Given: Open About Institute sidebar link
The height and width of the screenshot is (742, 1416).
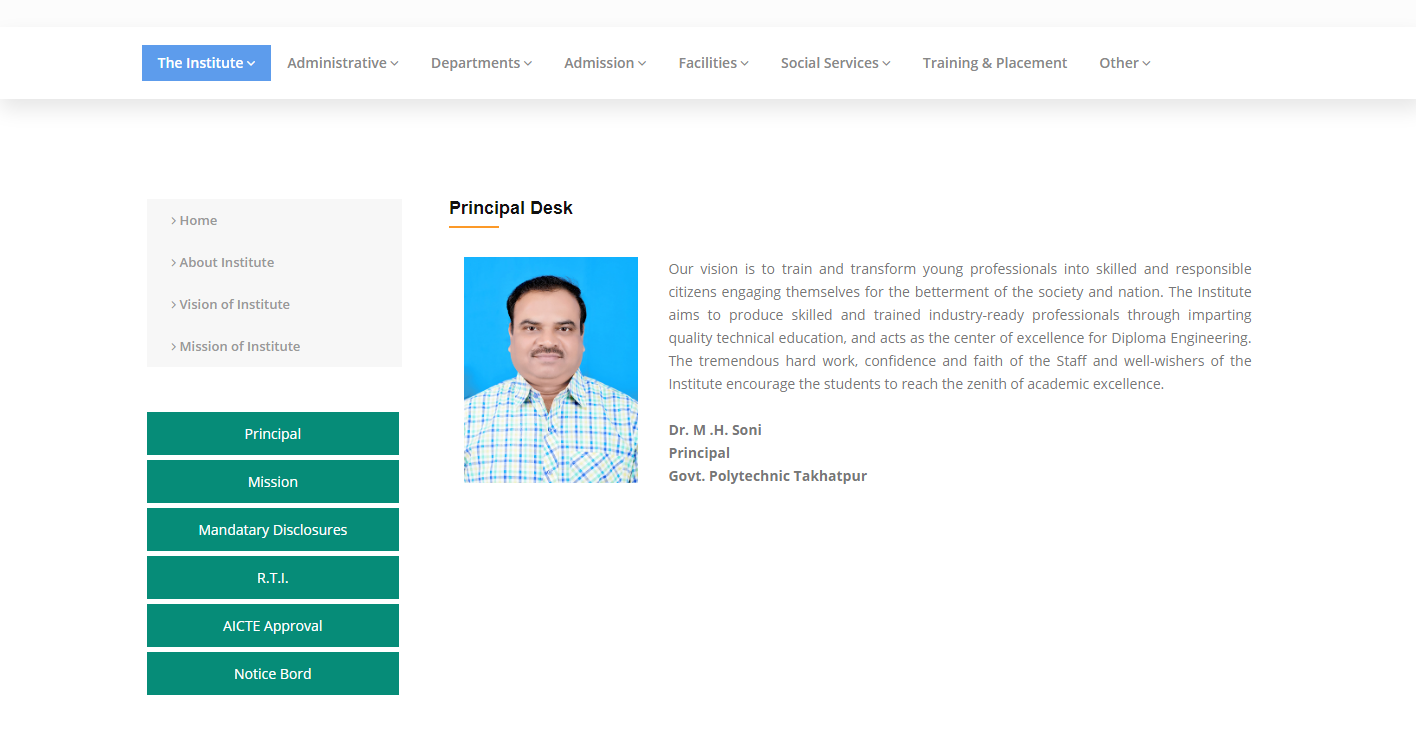Looking at the screenshot, I should pyautogui.click(x=226, y=263).
